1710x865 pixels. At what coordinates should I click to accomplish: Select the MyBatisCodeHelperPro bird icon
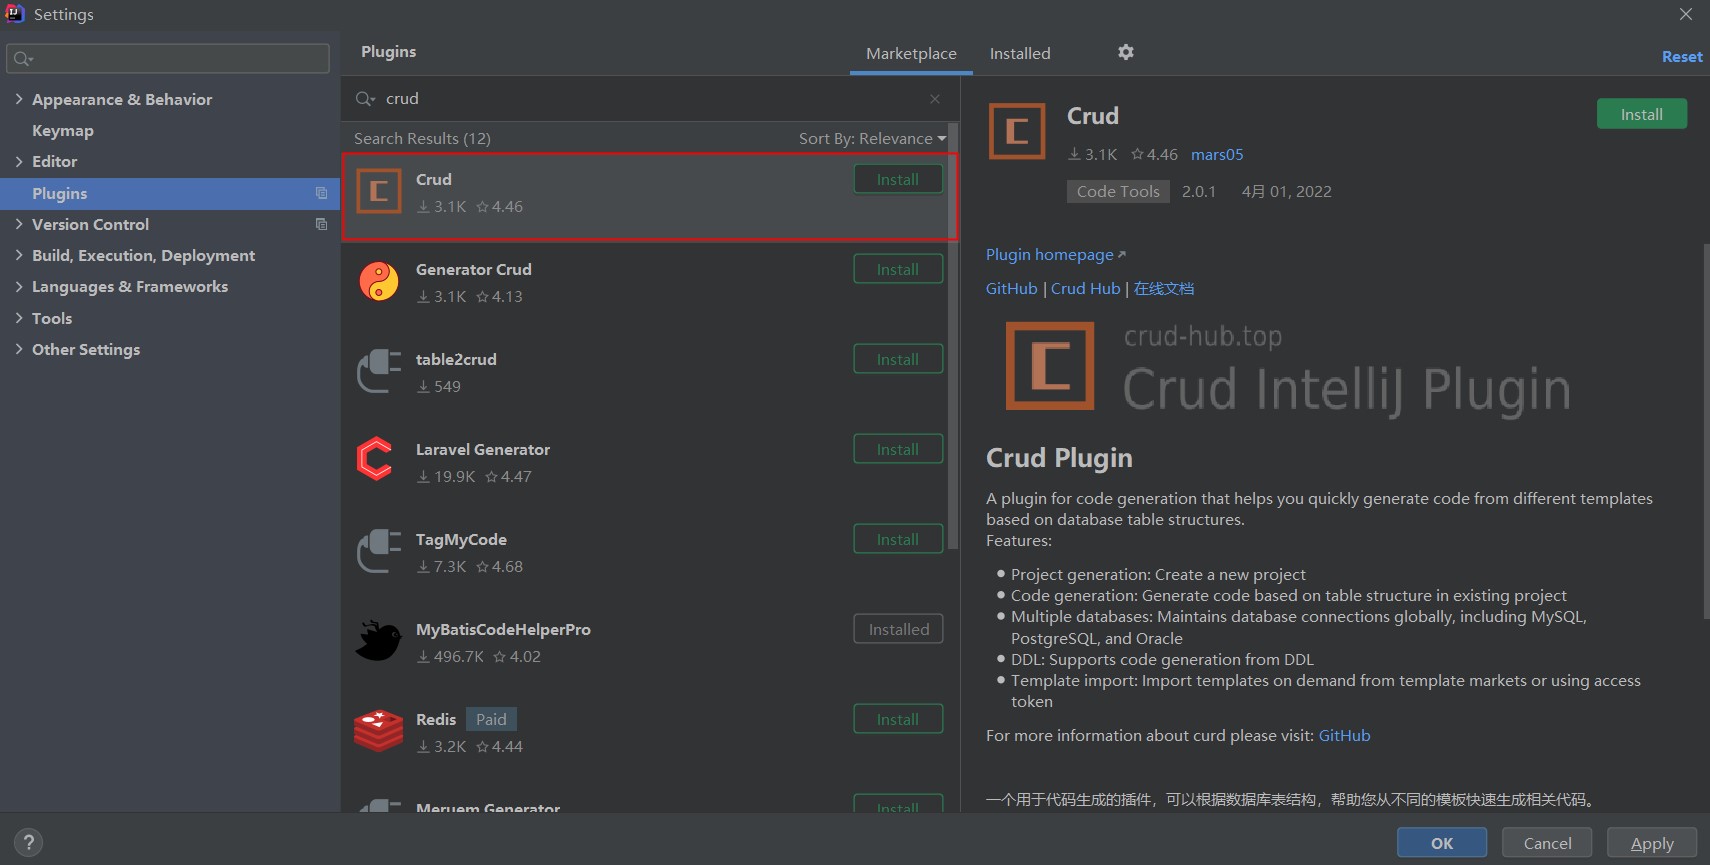click(378, 641)
